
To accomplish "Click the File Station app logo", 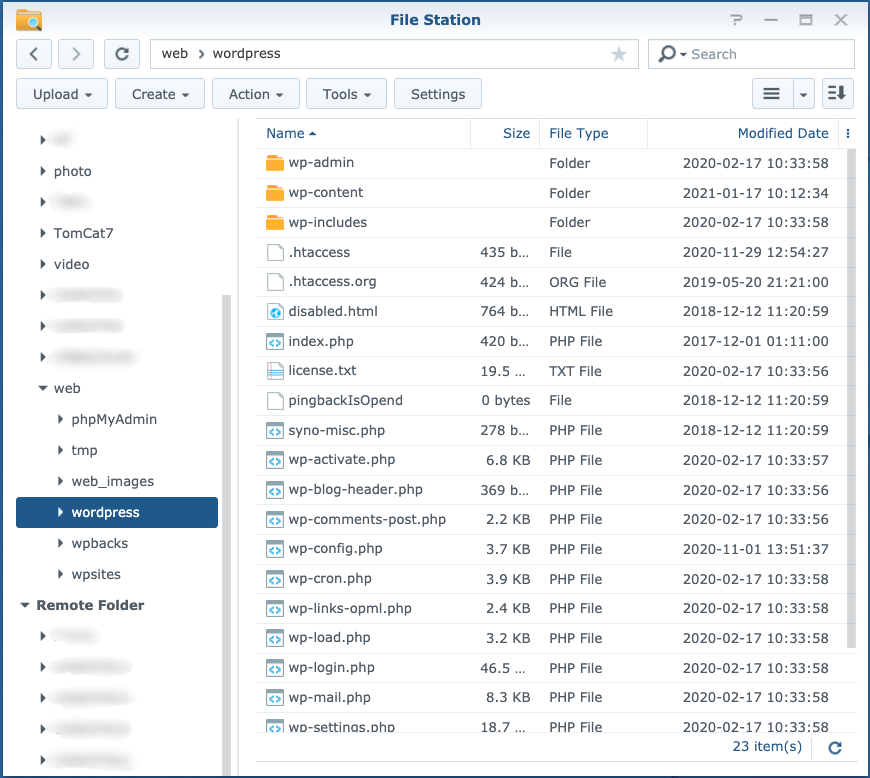I will pos(29,21).
